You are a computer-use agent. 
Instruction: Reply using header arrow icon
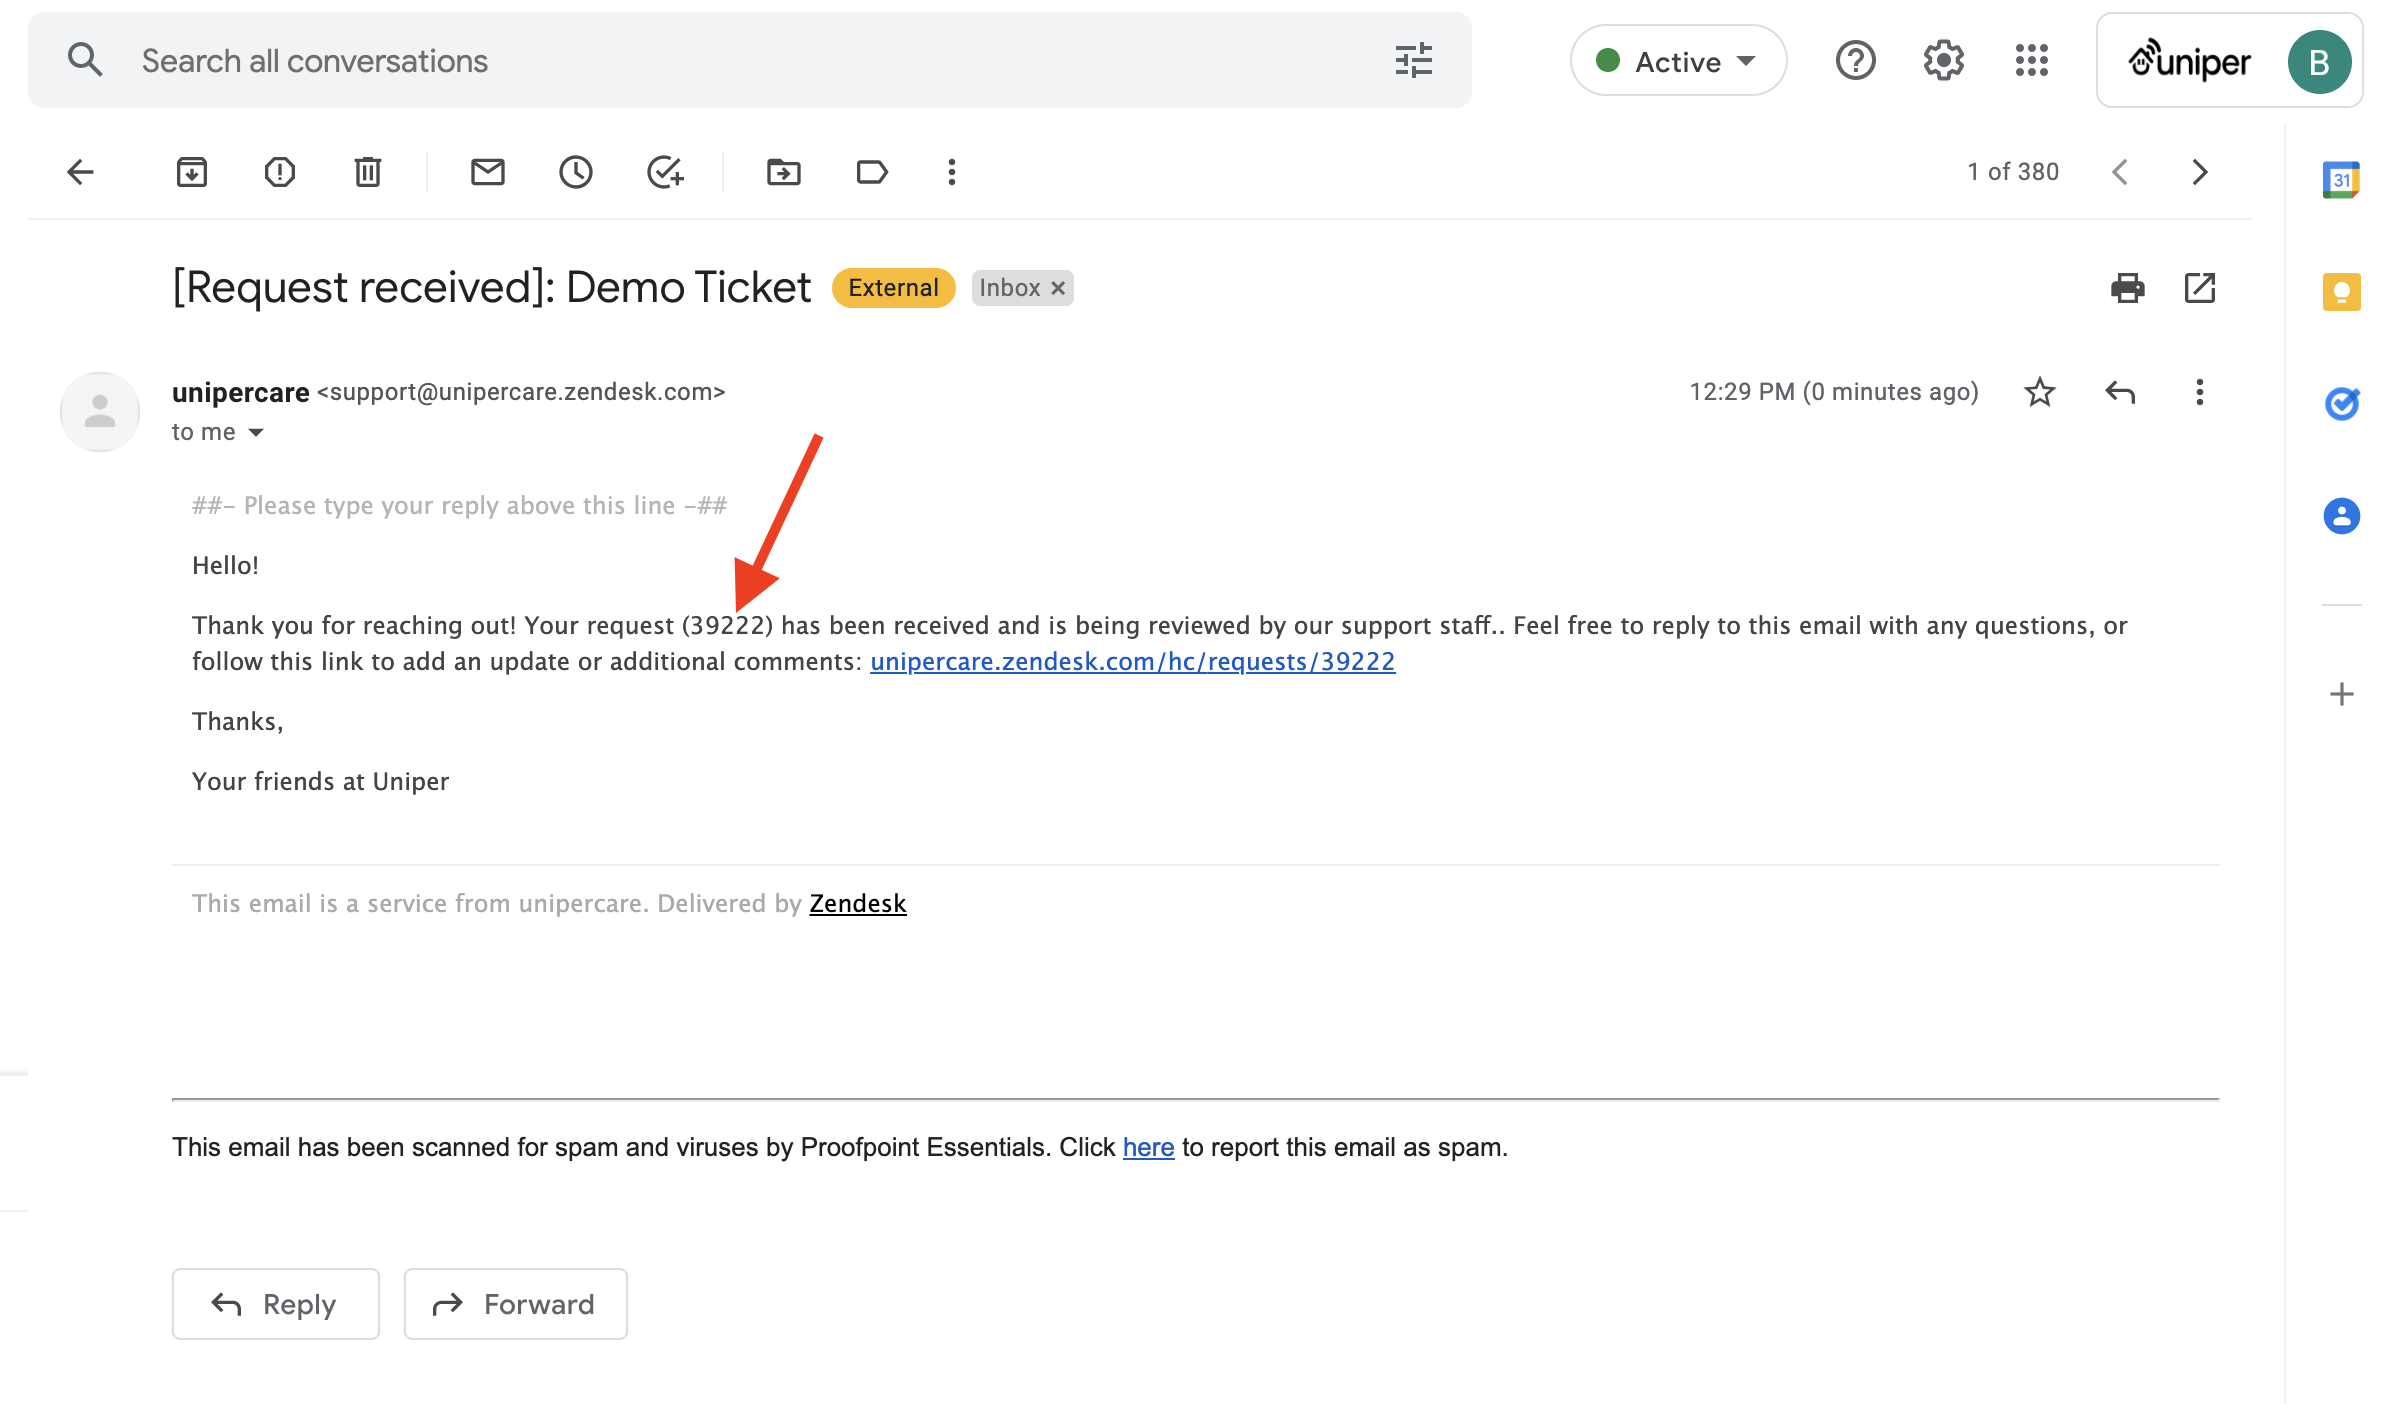click(2119, 392)
